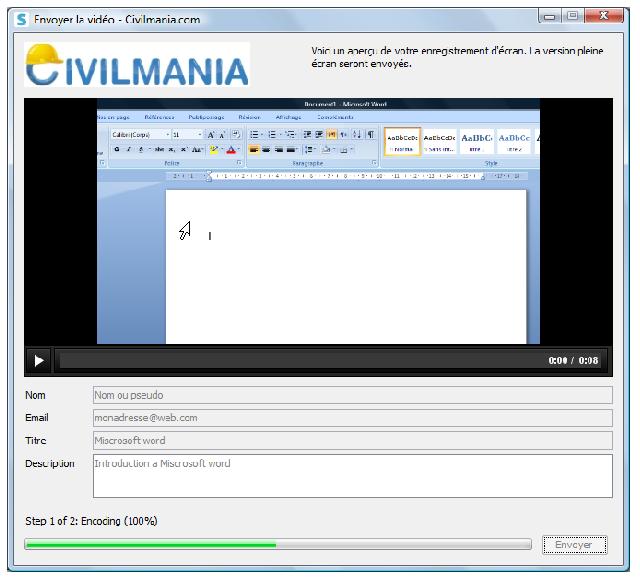Image resolution: width=640 pixels, height=580 pixels.
Task: Click the 'Titre' field label
Action: (x=36, y=441)
